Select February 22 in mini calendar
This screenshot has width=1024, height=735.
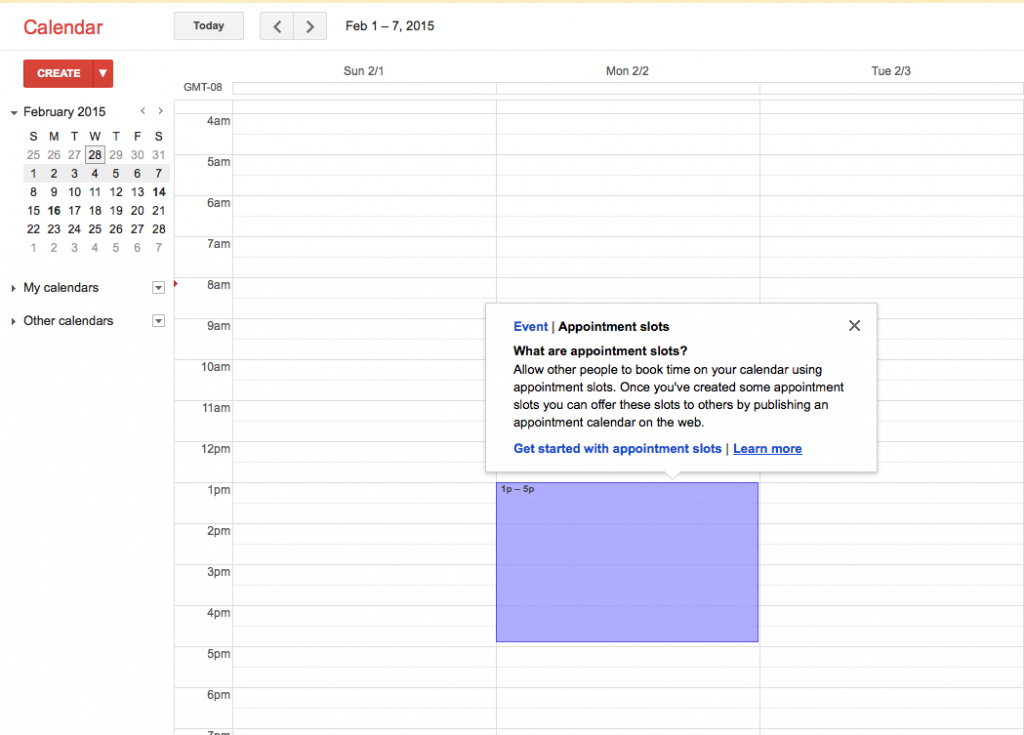click(x=33, y=229)
